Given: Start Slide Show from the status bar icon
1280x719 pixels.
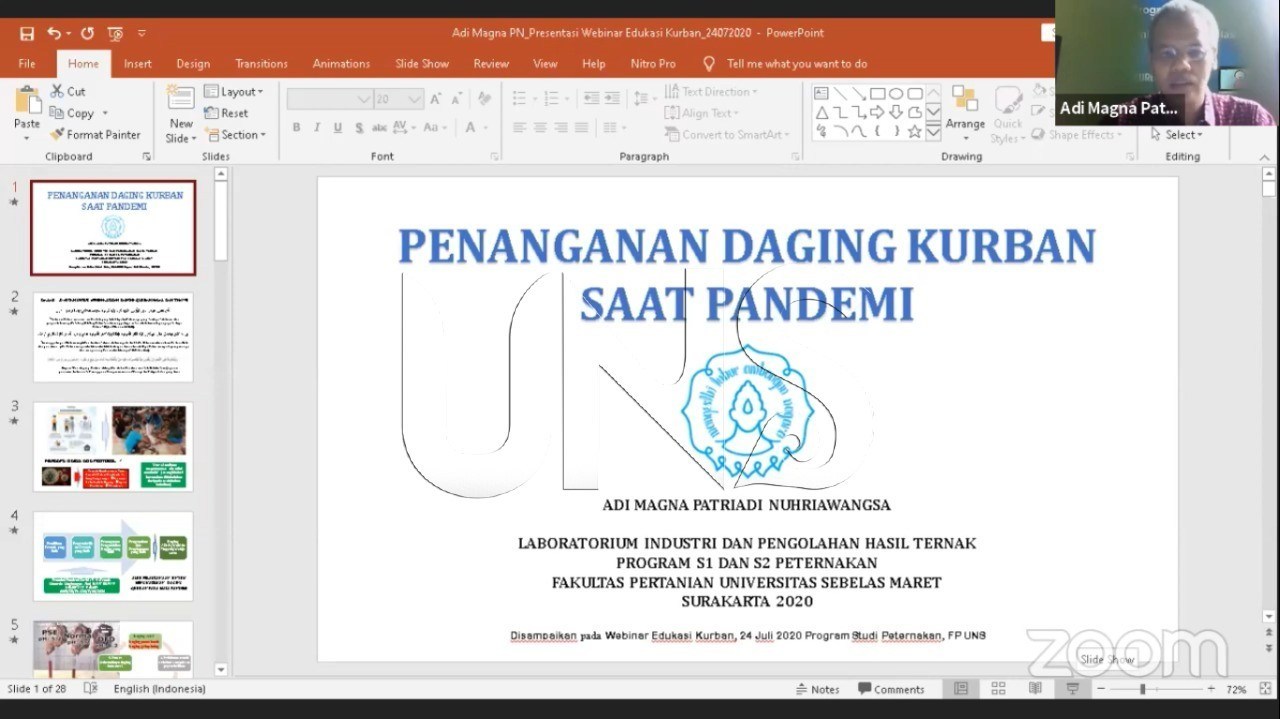Looking at the screenshot, I should [x=1071, y=688].
